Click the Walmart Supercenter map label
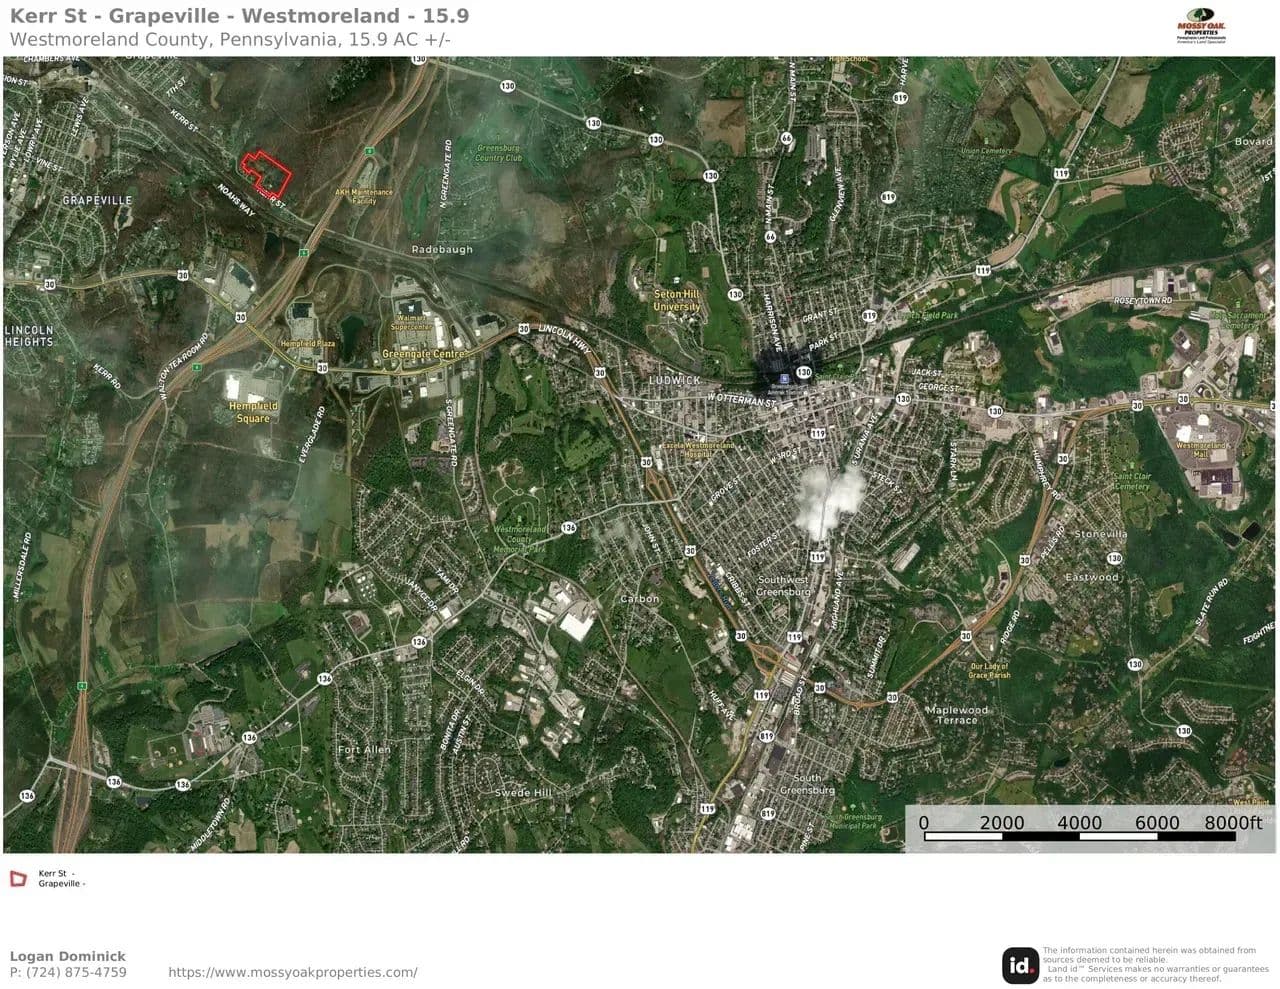Image resolution: width=1280 pixels, height=989 pixels. point(411,323)
